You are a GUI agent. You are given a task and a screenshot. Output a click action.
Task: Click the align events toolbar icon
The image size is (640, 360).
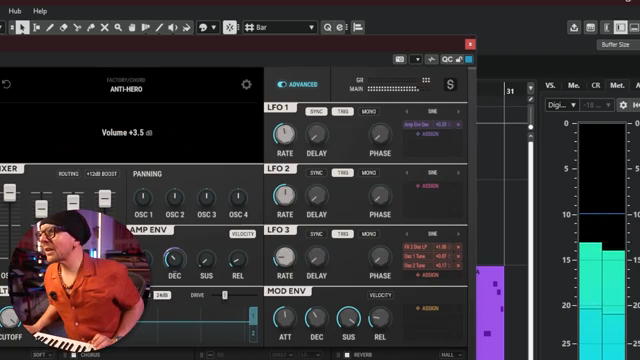(x=358, y=27)
